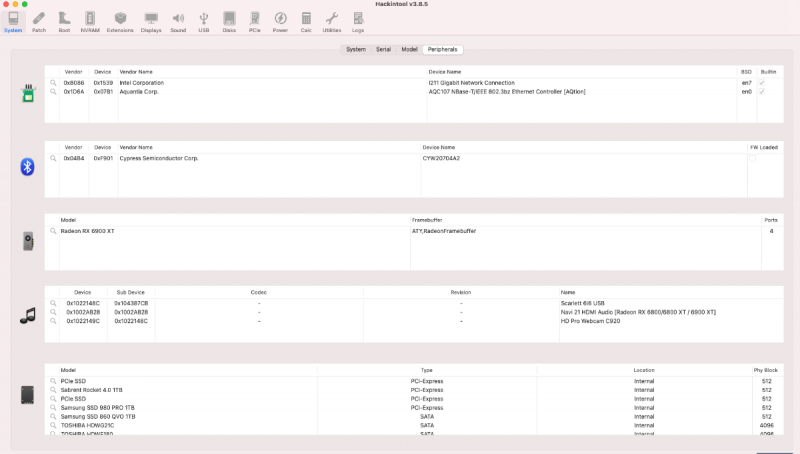Click the Codec column header

tap(259, 292)
